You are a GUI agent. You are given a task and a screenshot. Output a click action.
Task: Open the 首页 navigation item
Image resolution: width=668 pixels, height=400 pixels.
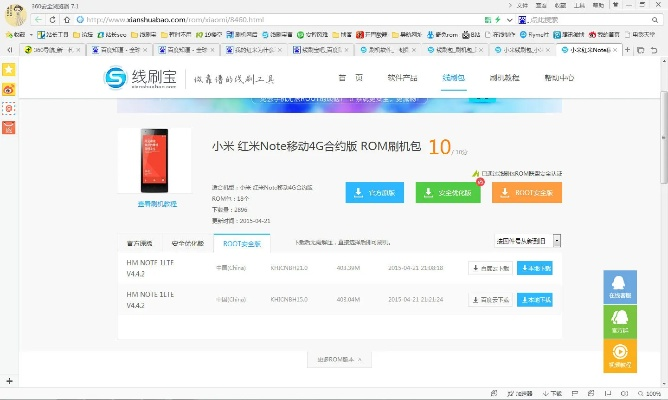(x=350, y=78)
